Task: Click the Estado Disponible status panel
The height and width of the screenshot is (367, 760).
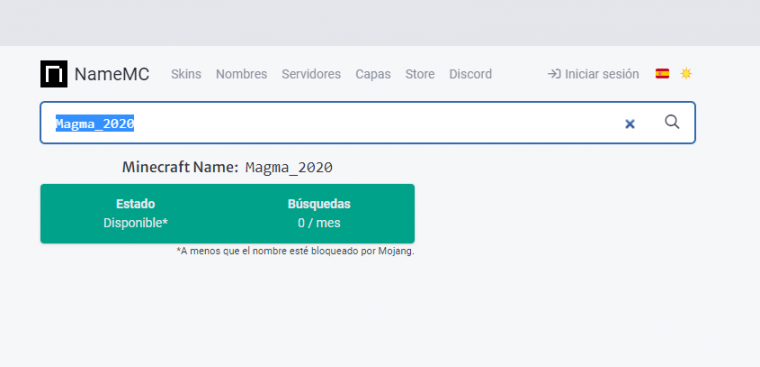Action: point(136,213)
